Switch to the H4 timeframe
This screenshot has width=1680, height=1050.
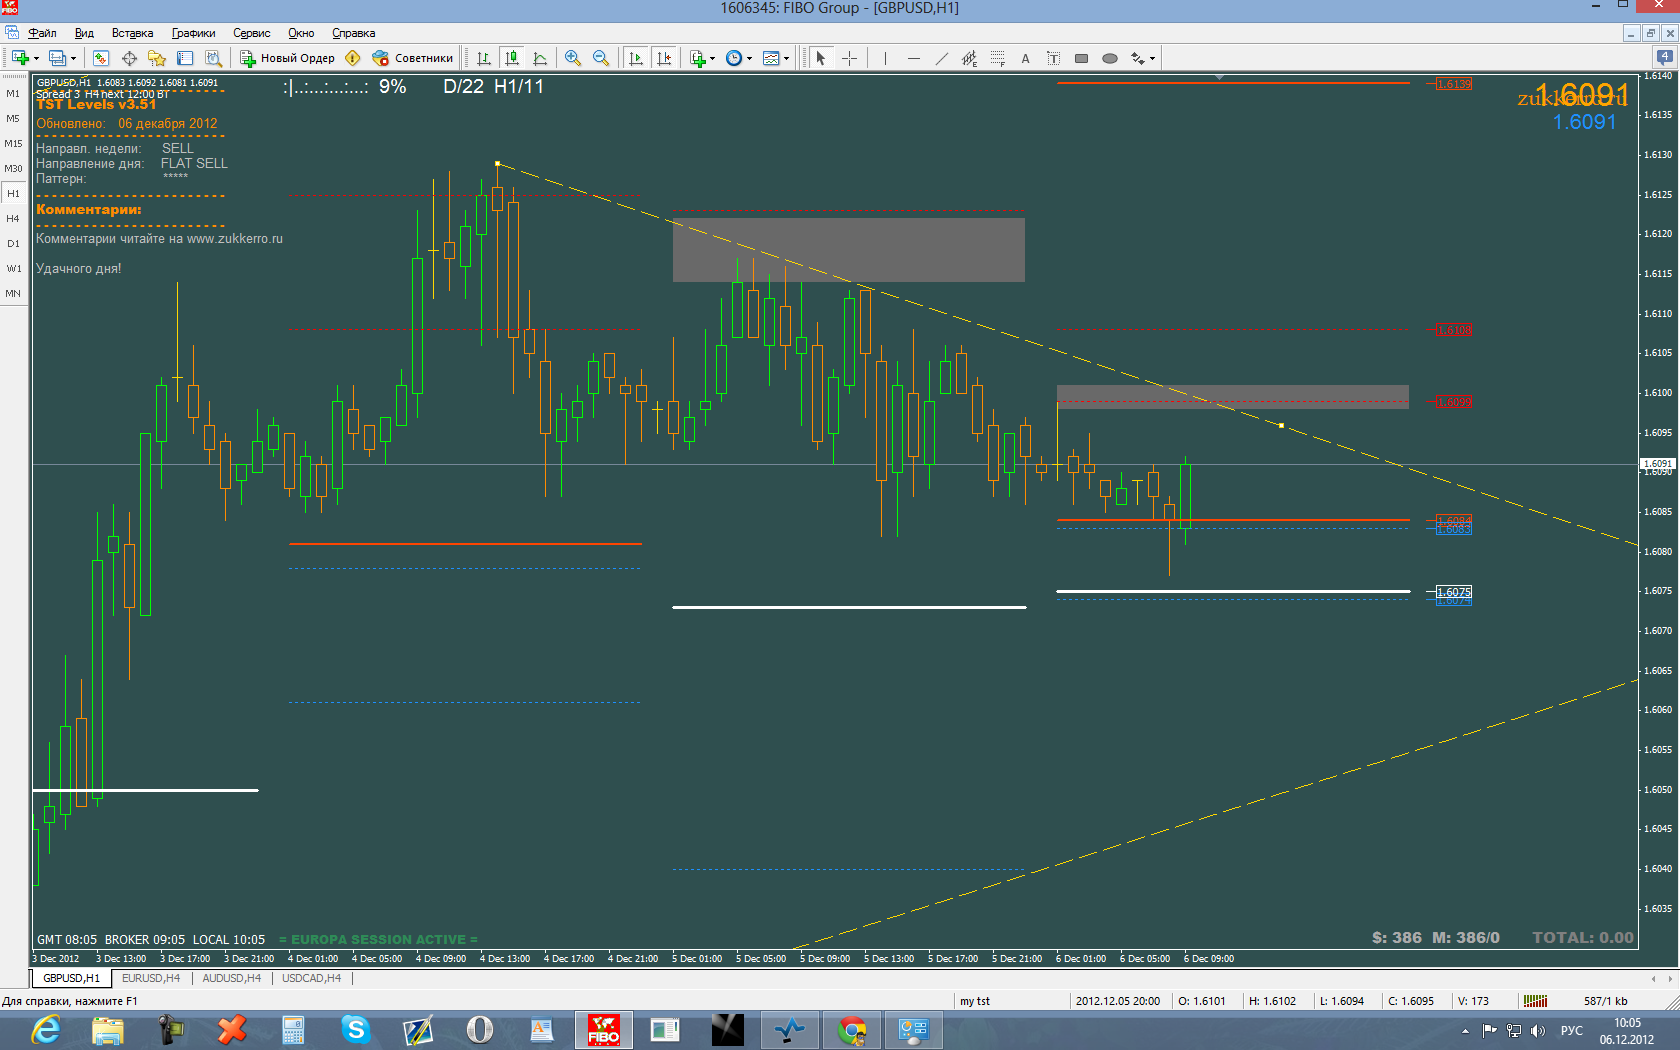click(13, 218)
